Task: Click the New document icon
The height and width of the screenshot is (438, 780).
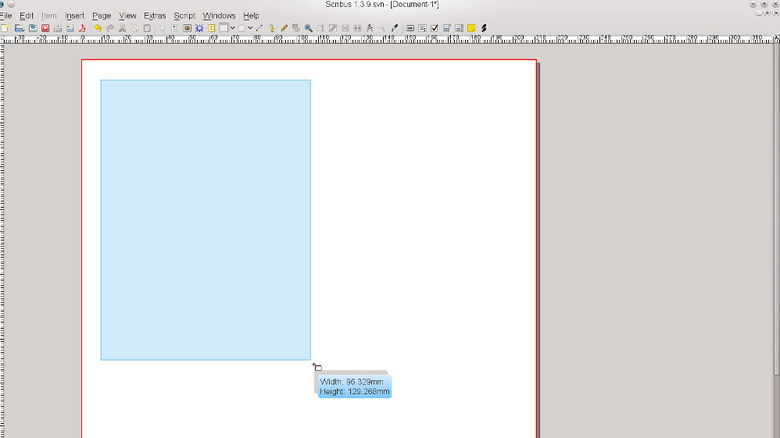Action: [5, 28]
